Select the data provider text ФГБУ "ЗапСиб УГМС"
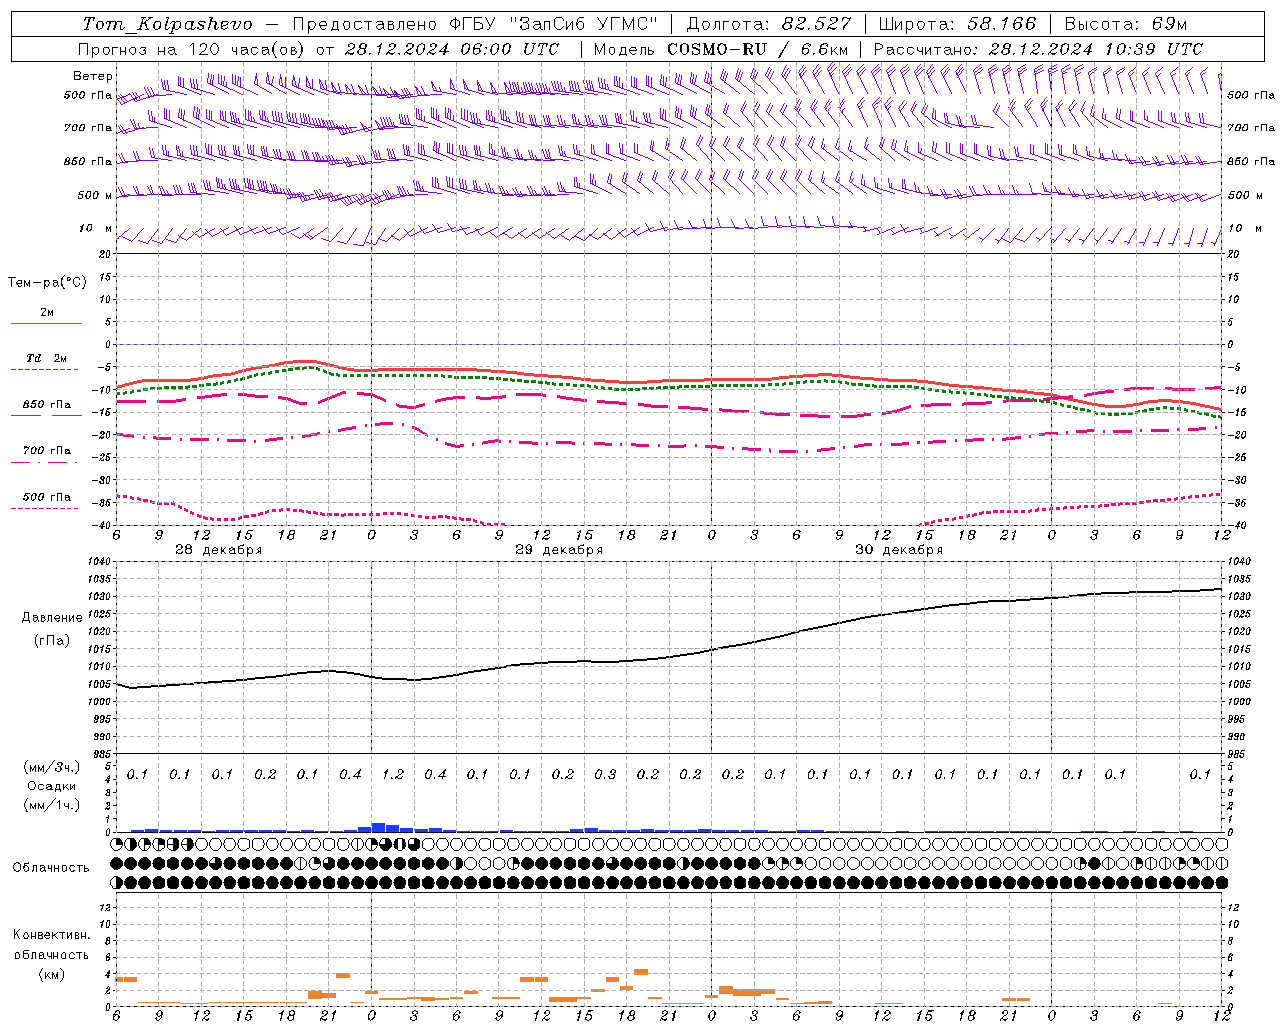 point(552,23)
